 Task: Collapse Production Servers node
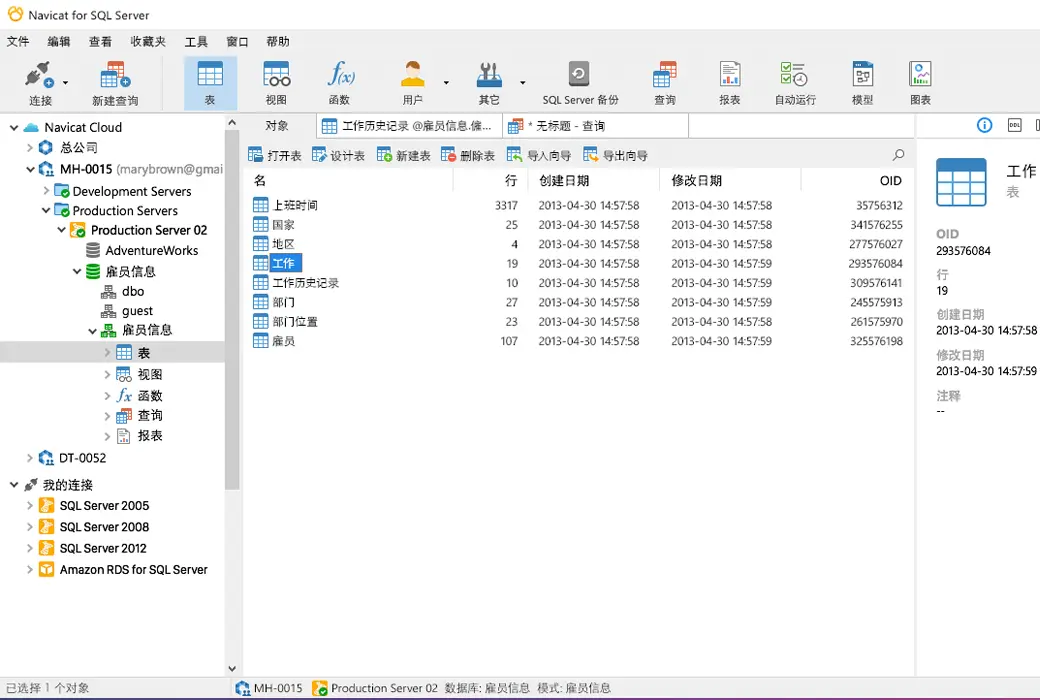coord(46,210)
